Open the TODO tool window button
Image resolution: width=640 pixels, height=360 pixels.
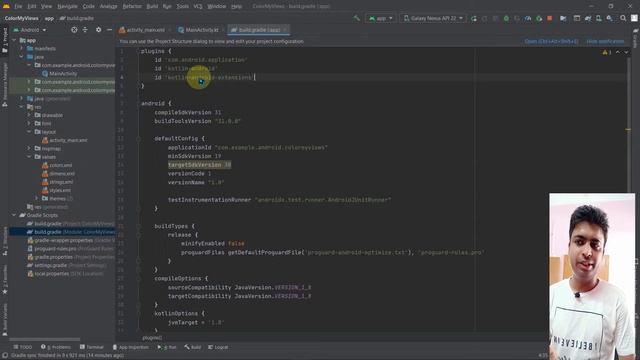[x=22, y=347]
